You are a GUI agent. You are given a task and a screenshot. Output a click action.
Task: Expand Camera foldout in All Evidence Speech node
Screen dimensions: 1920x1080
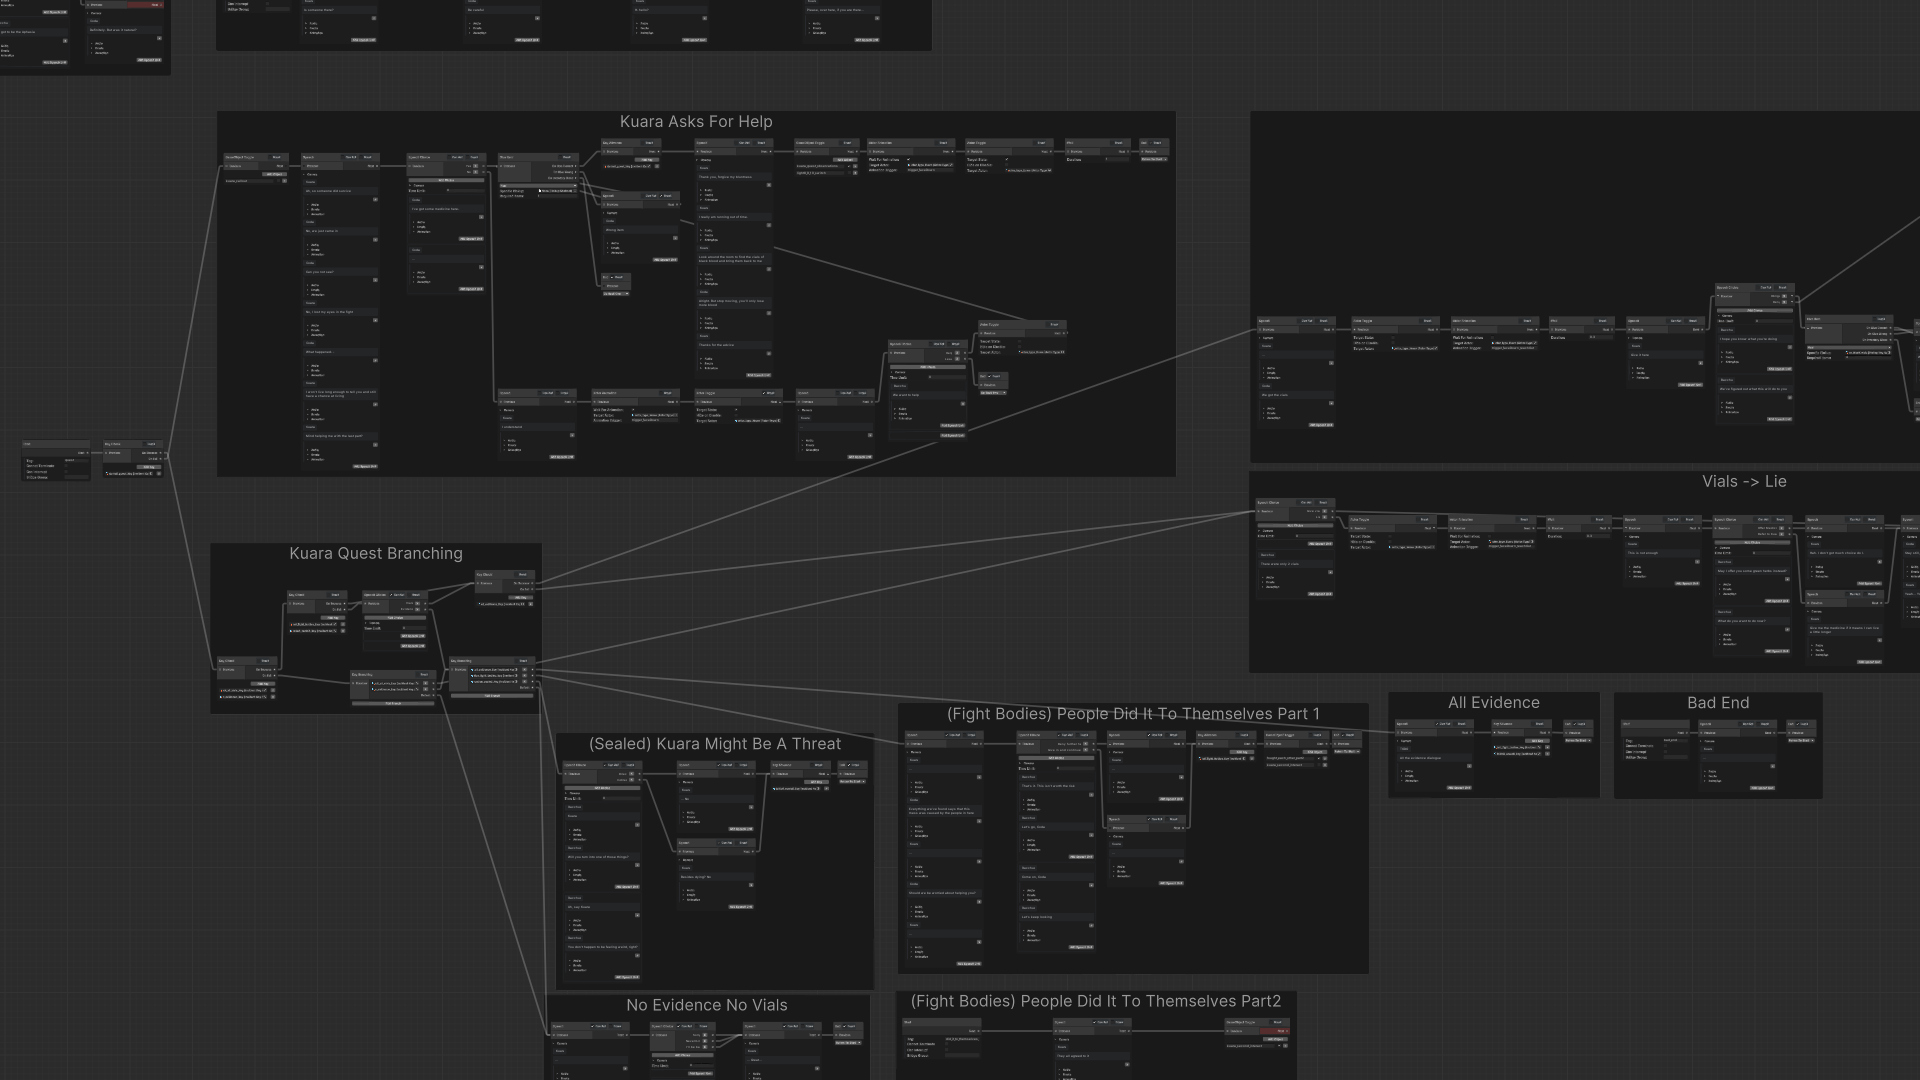[x=1398, y=741]
